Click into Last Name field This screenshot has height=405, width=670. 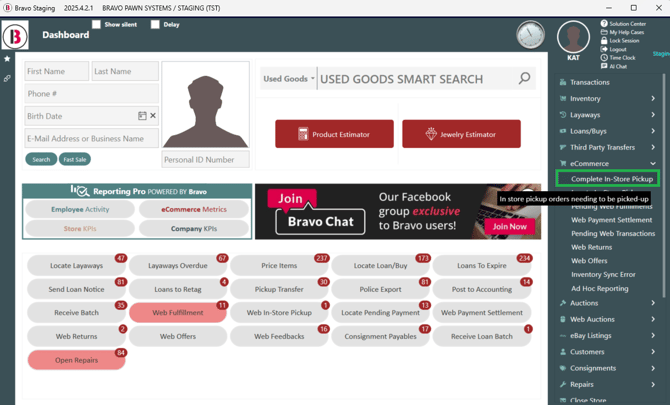pyautogui.click(x=125, y=71)
